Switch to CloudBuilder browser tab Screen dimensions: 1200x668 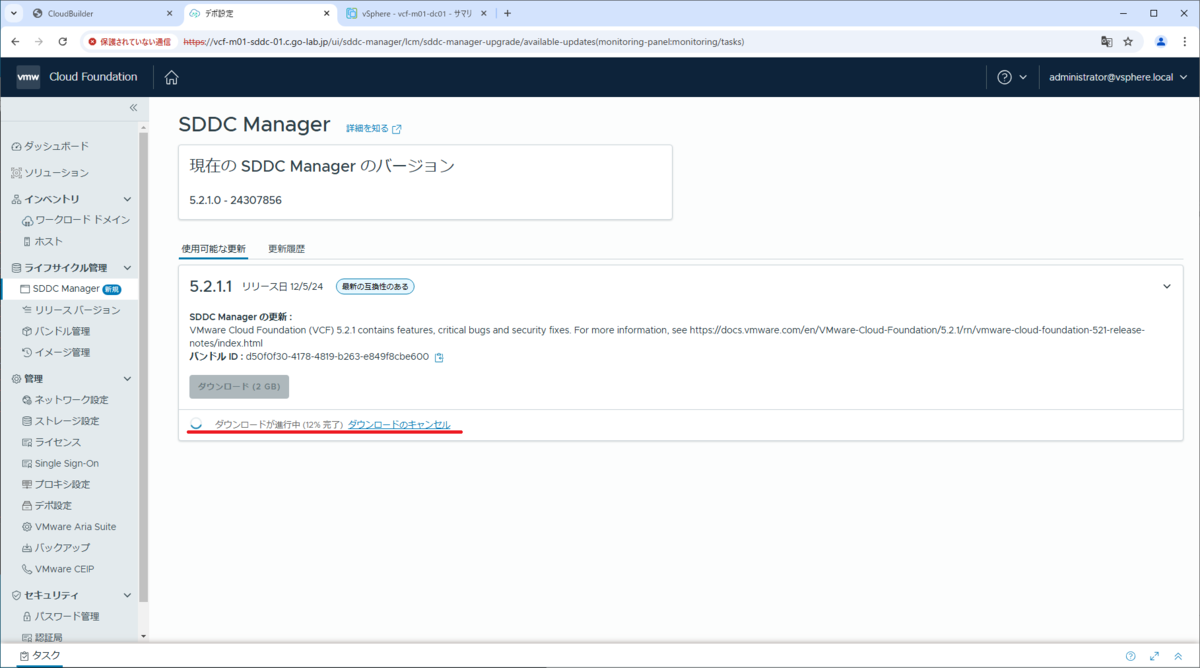point(100,14)
